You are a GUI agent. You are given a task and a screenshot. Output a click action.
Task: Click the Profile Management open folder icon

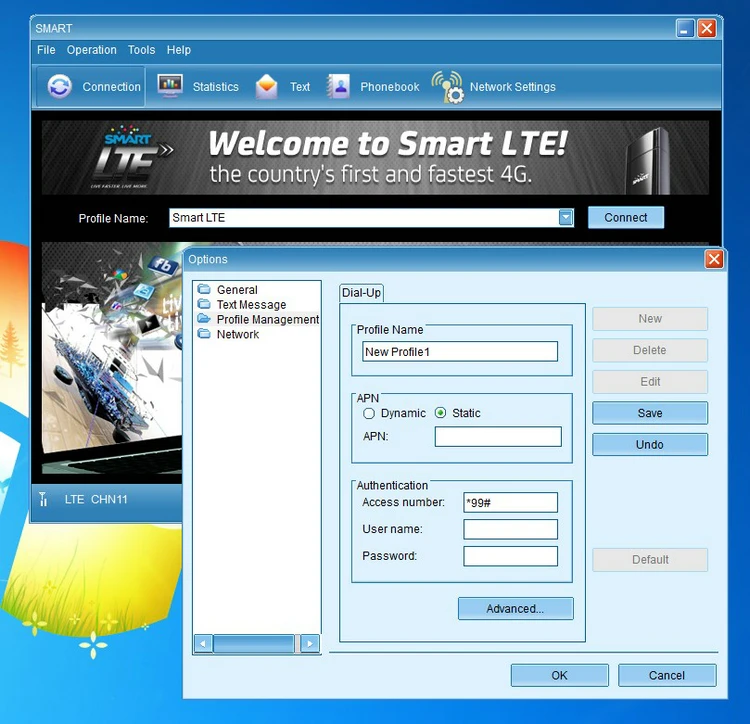coord(204,319)
